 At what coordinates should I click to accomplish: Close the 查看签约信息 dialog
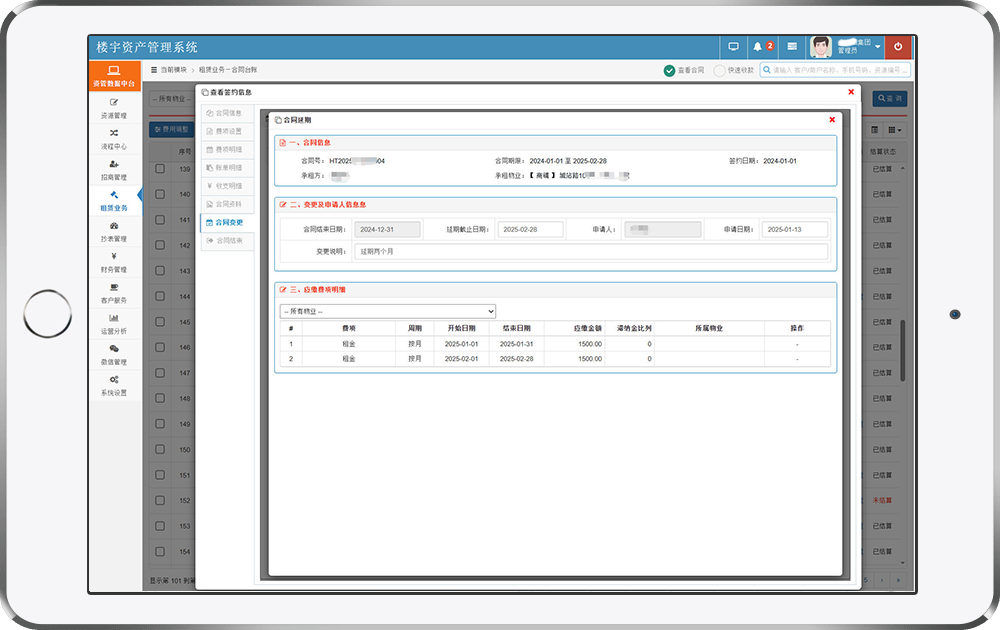851,92
